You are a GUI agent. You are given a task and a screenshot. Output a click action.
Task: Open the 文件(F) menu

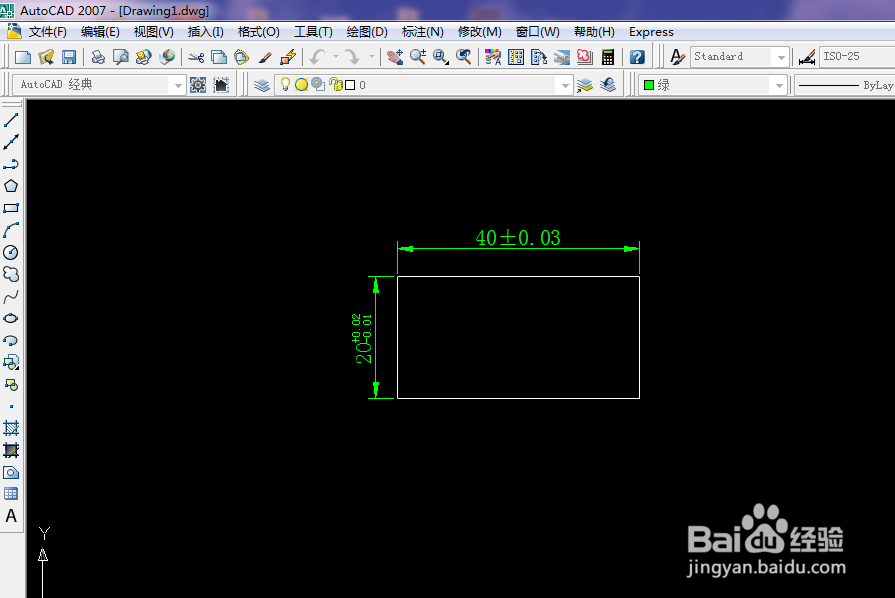pyautogui.click(x=48, y=32)
